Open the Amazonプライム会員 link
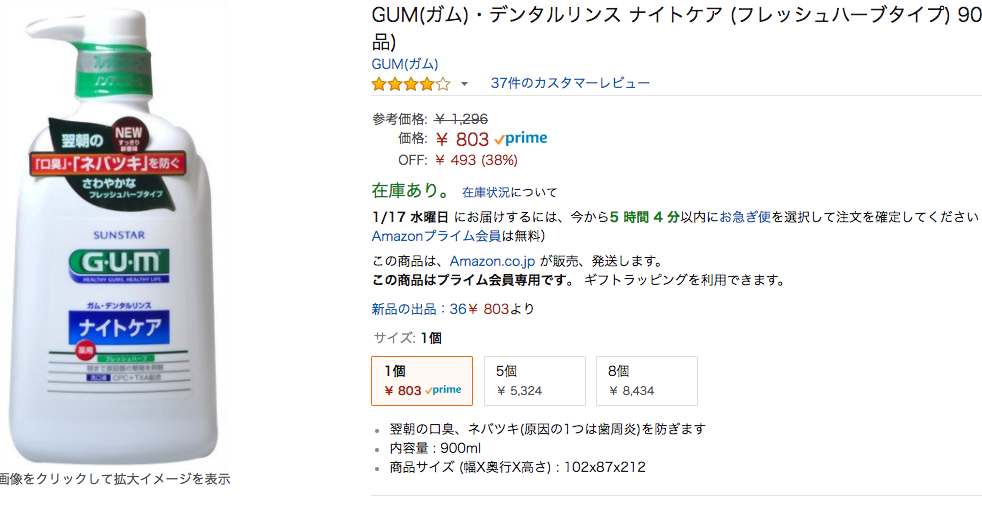Viewport: 982px width, 511px height. point(436,236)
